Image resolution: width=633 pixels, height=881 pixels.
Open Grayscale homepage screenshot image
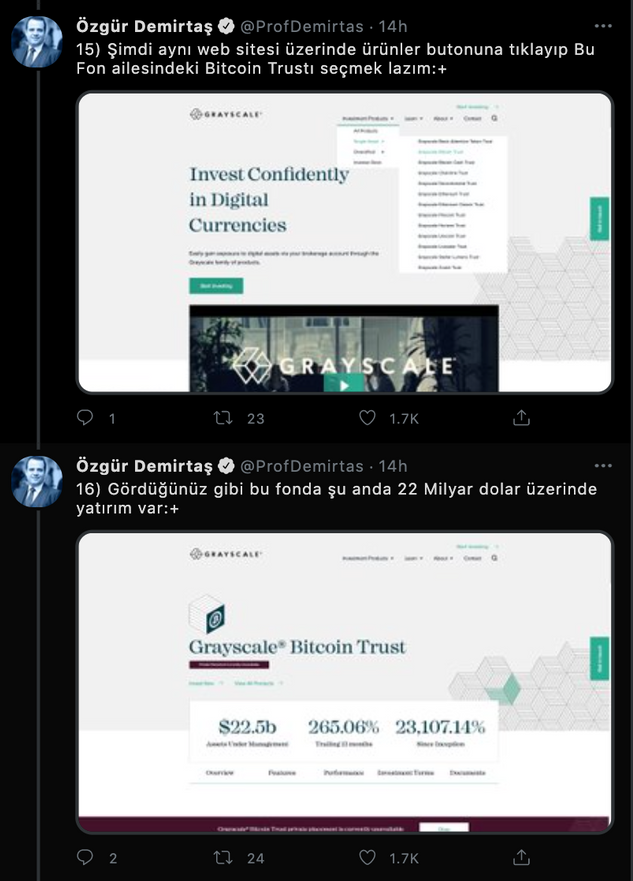pos(344,242)
